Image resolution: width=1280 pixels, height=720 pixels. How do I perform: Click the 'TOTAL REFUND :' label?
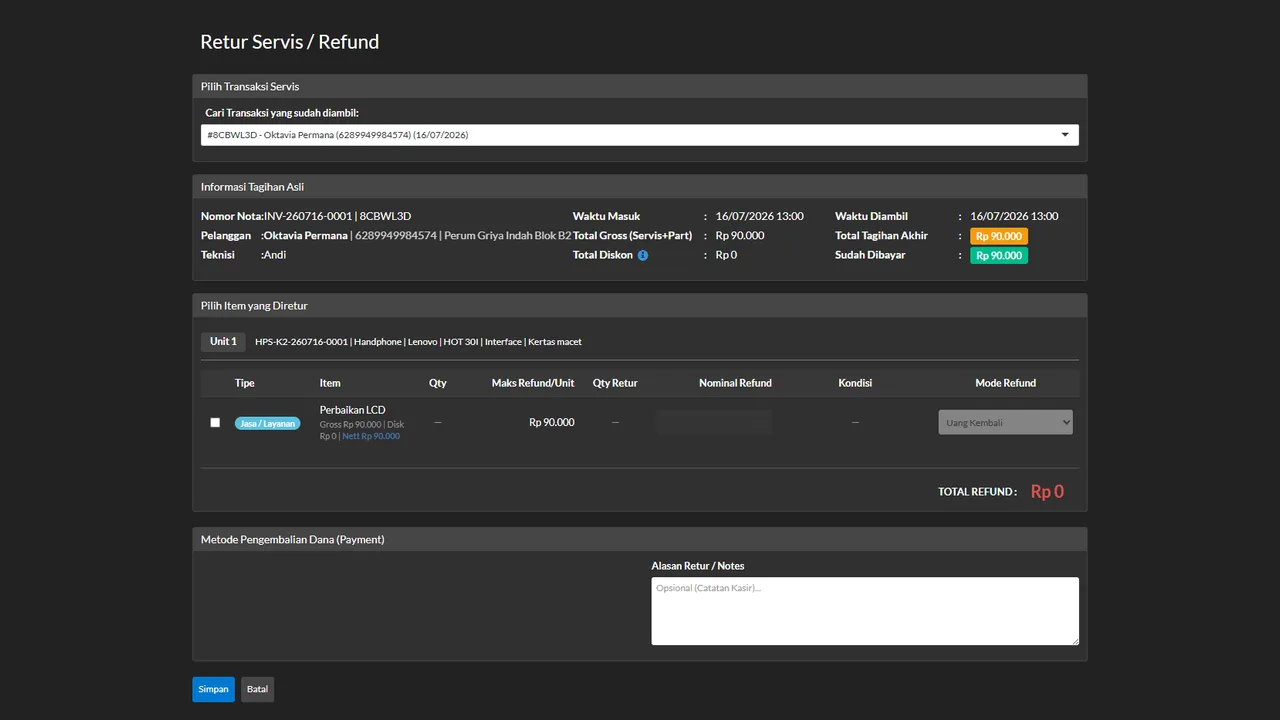(977, 492)
